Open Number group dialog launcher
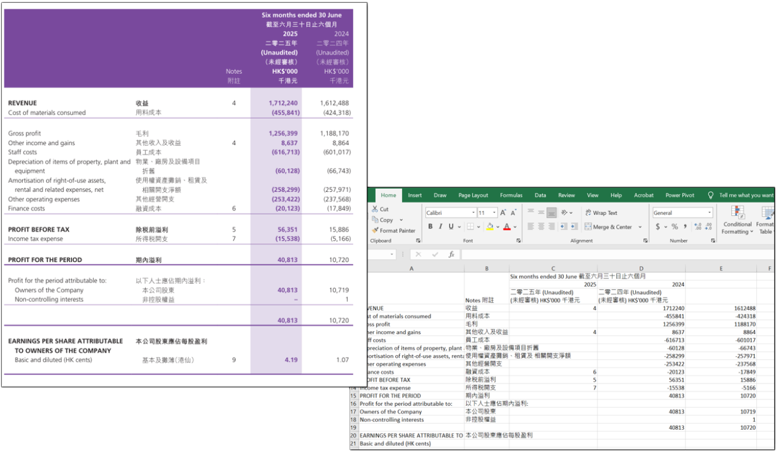Image resolution: width=778 pixels, height=452 pixels. (713, 240)
